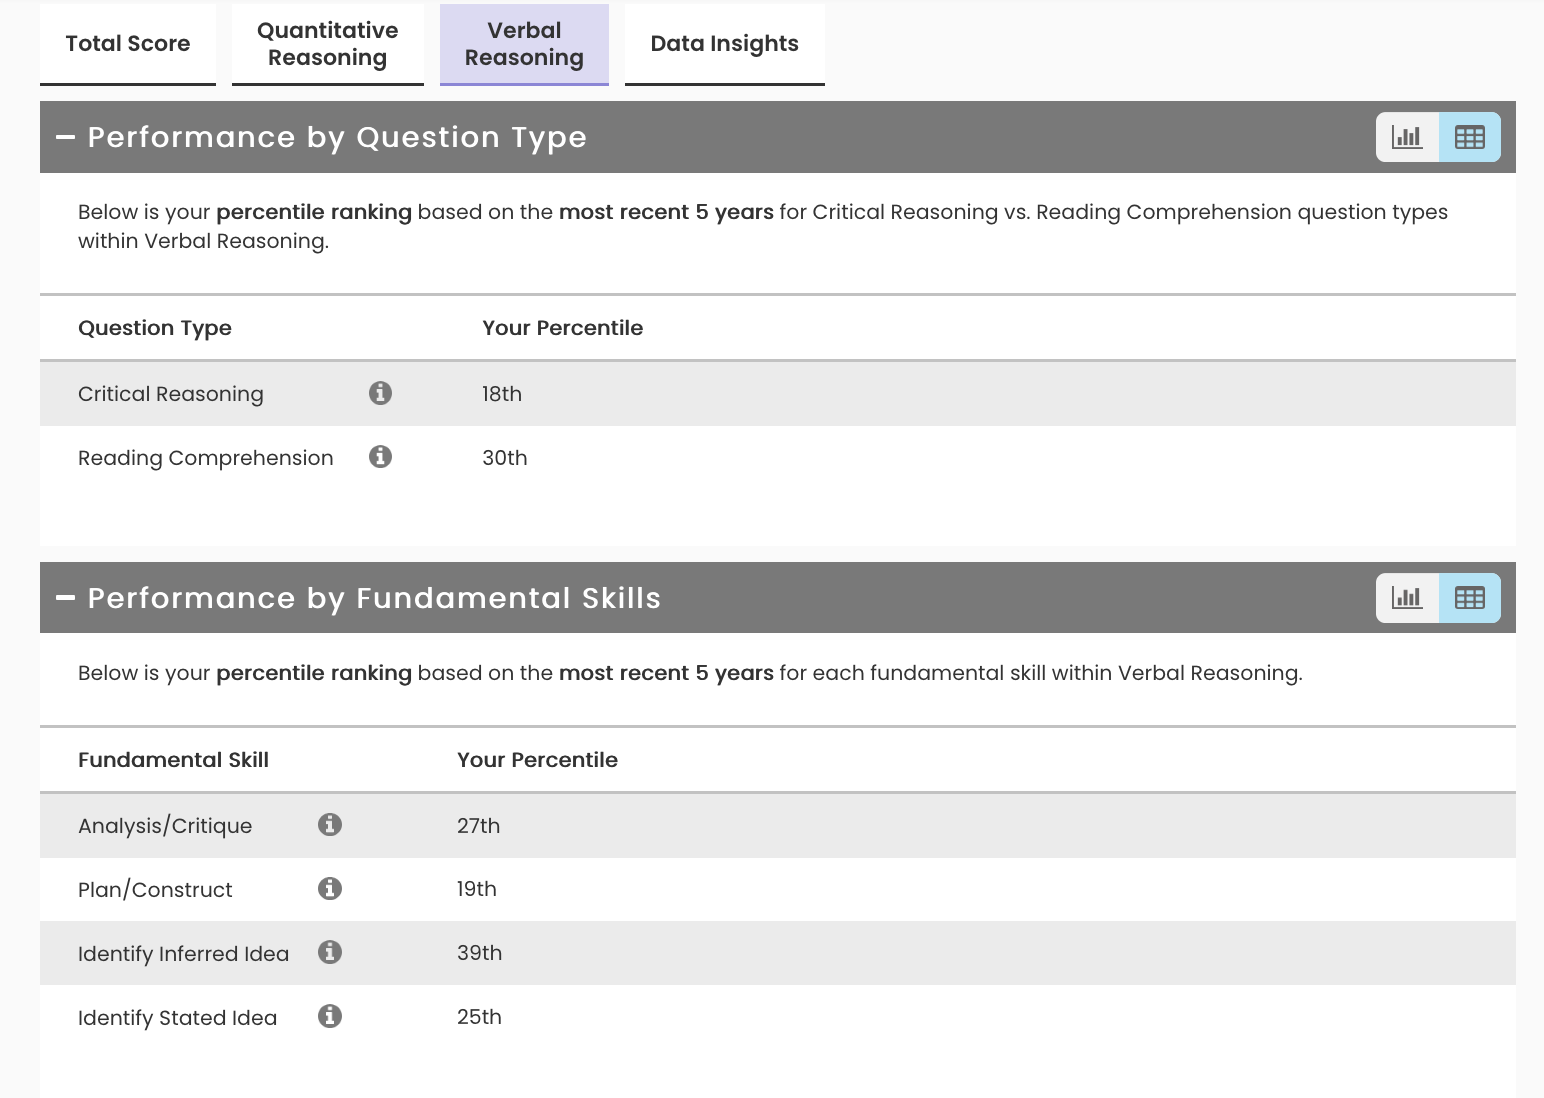Show info for Plan/Construct skill
The image size is (1544, 1098).
point(330,889)
